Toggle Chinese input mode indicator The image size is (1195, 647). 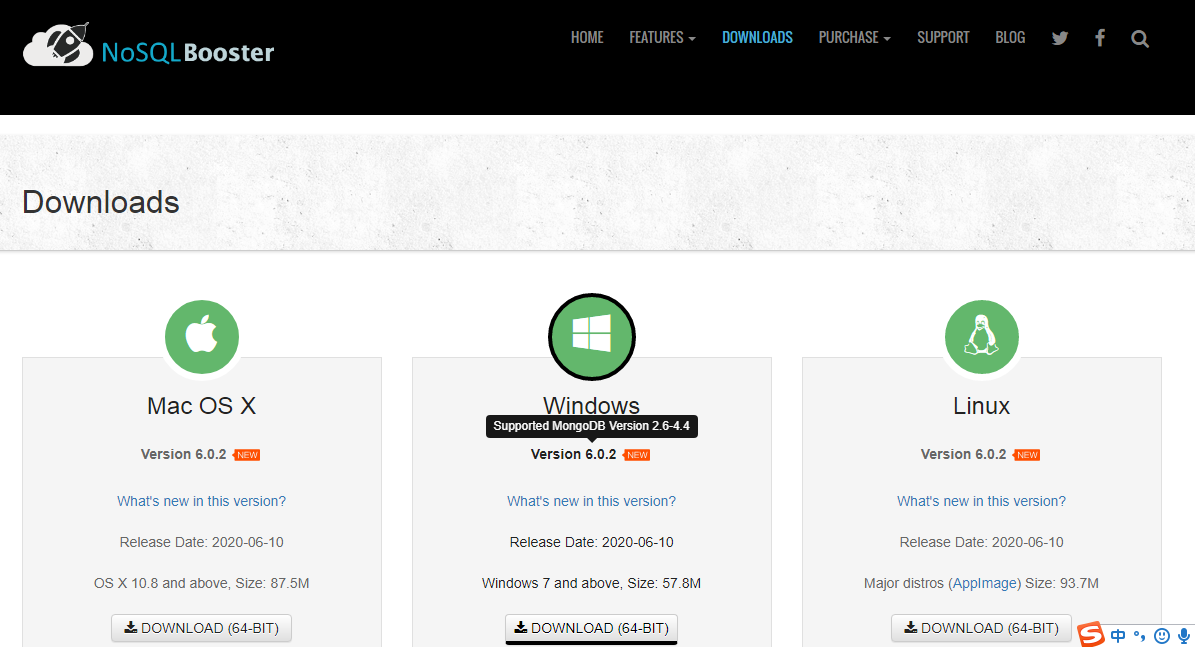(x=1118, y=636)
